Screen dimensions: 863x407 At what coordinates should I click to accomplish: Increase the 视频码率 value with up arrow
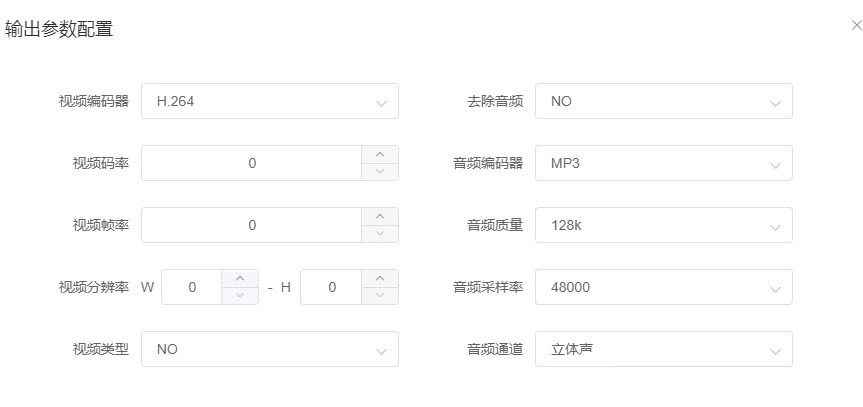tap(380, 154)
